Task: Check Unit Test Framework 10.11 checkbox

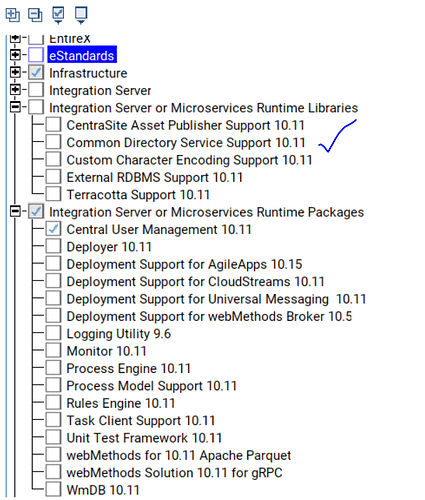Action: point(53,437)
